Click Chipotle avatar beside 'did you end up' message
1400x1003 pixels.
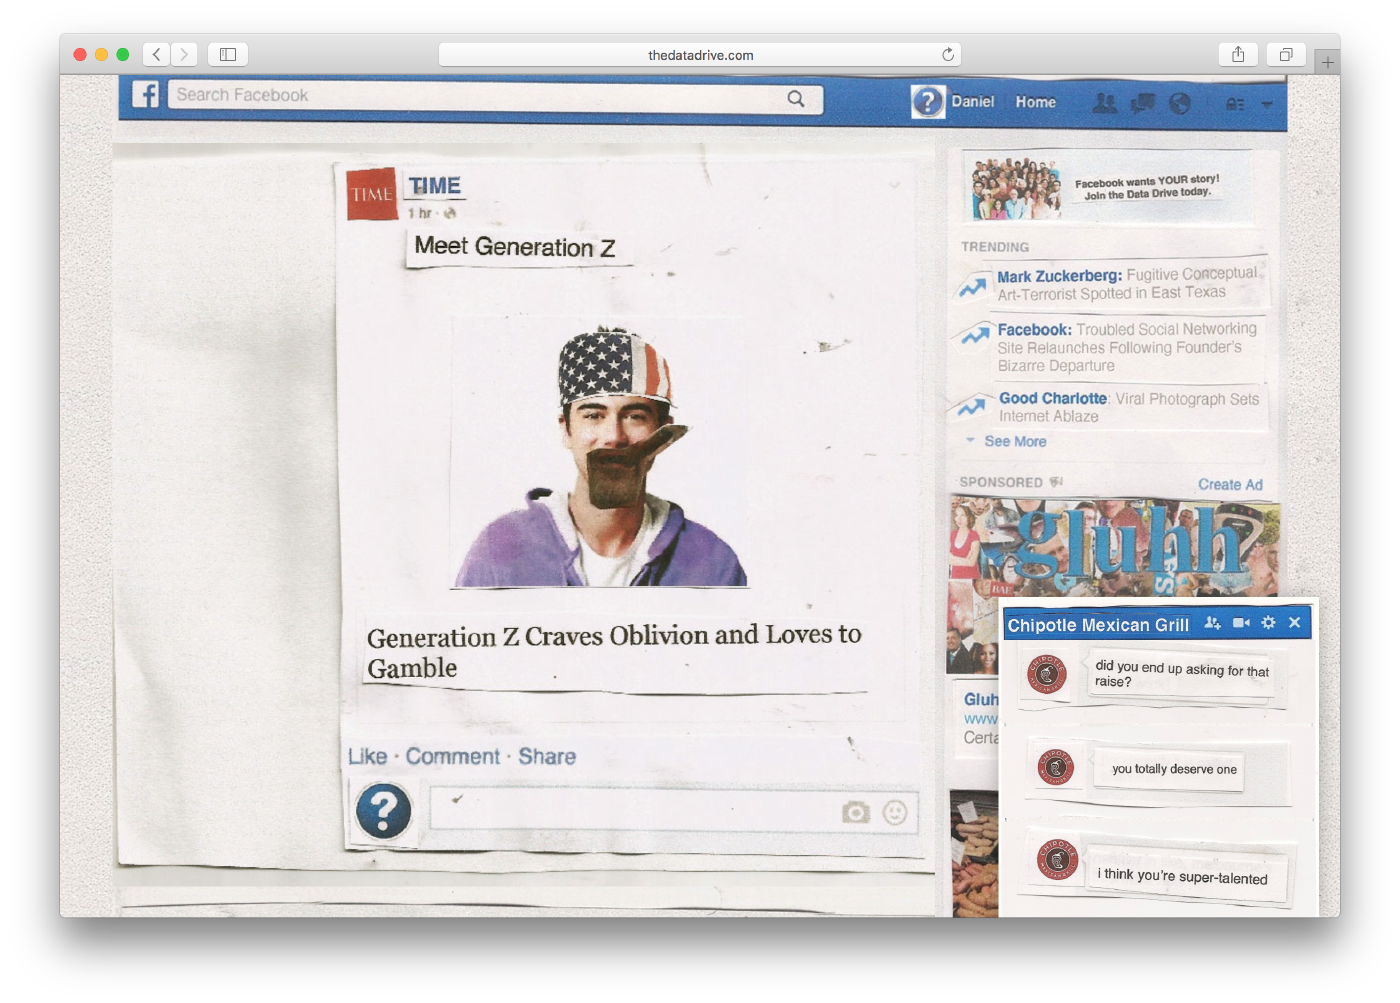[1046, 674]
